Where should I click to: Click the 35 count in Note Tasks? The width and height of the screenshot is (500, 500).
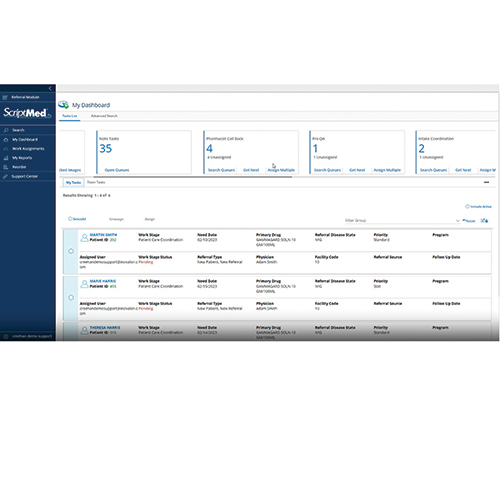tap(106, 148)
